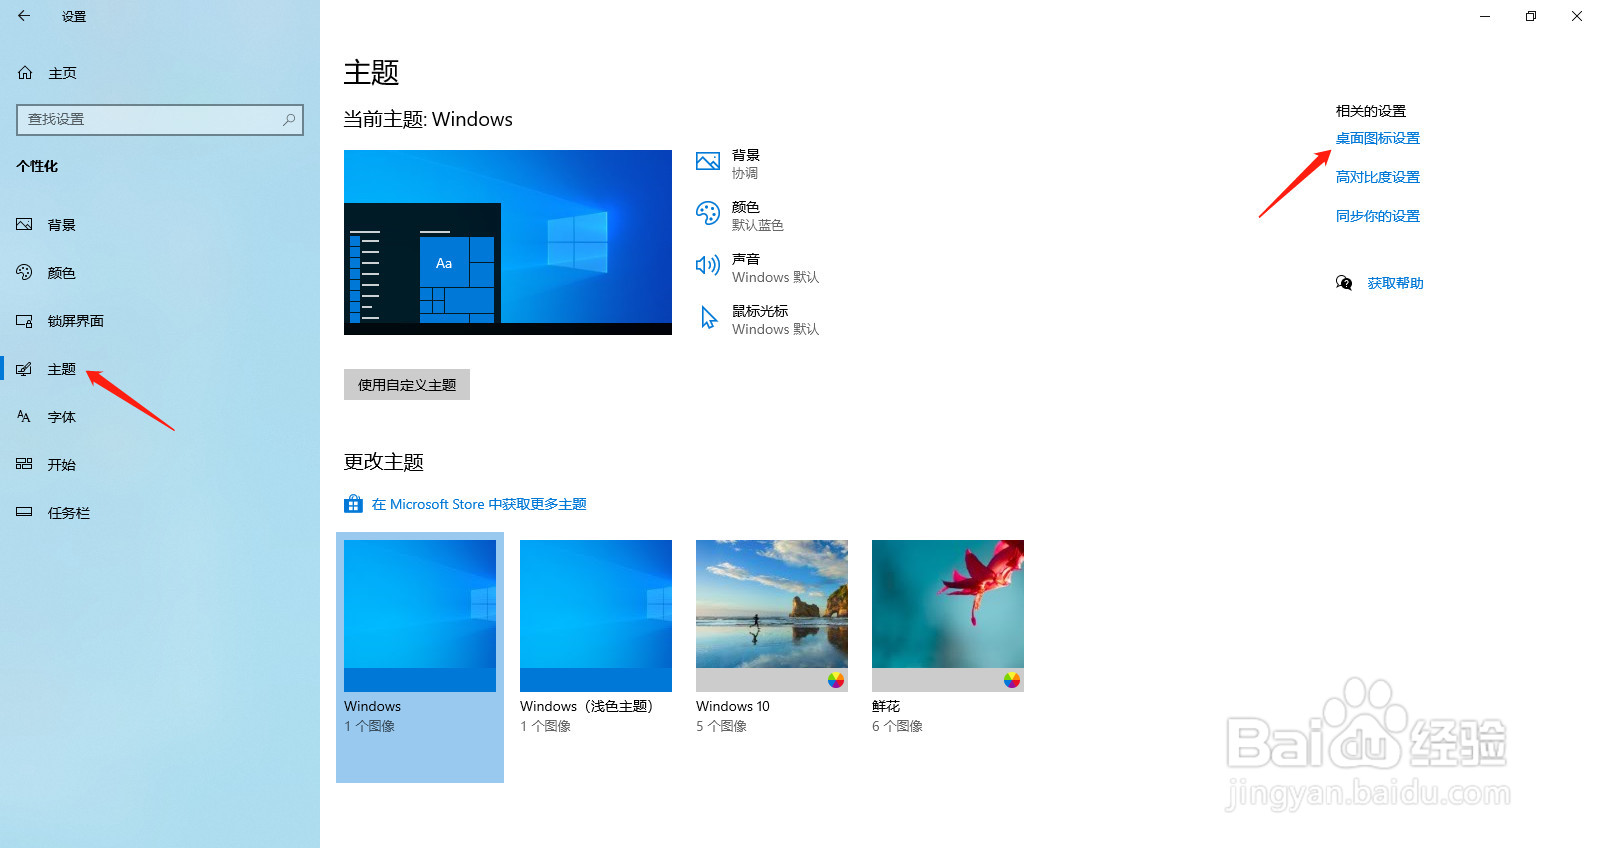Click the current theme preview image
The image size is (1598, 848).
point(508,242)
